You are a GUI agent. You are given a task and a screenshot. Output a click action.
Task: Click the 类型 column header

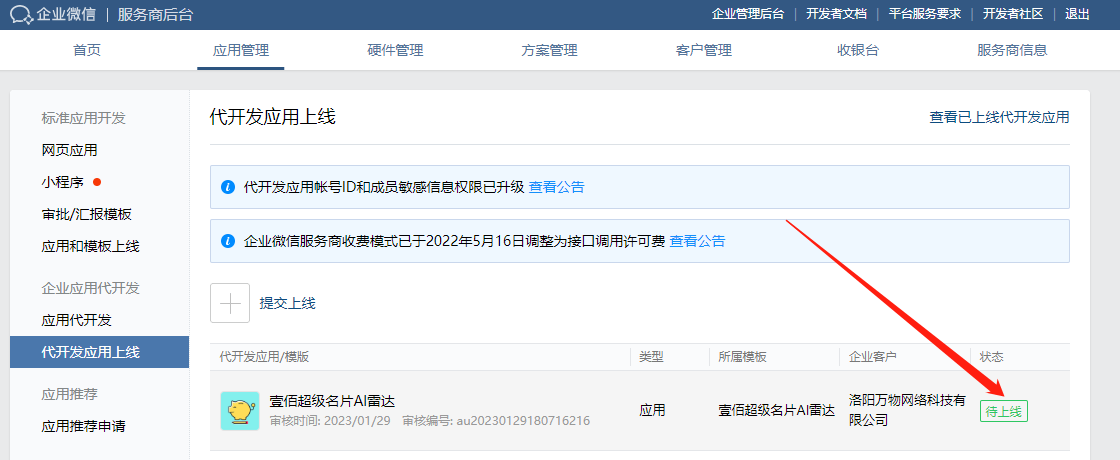(x=651, y=356)
